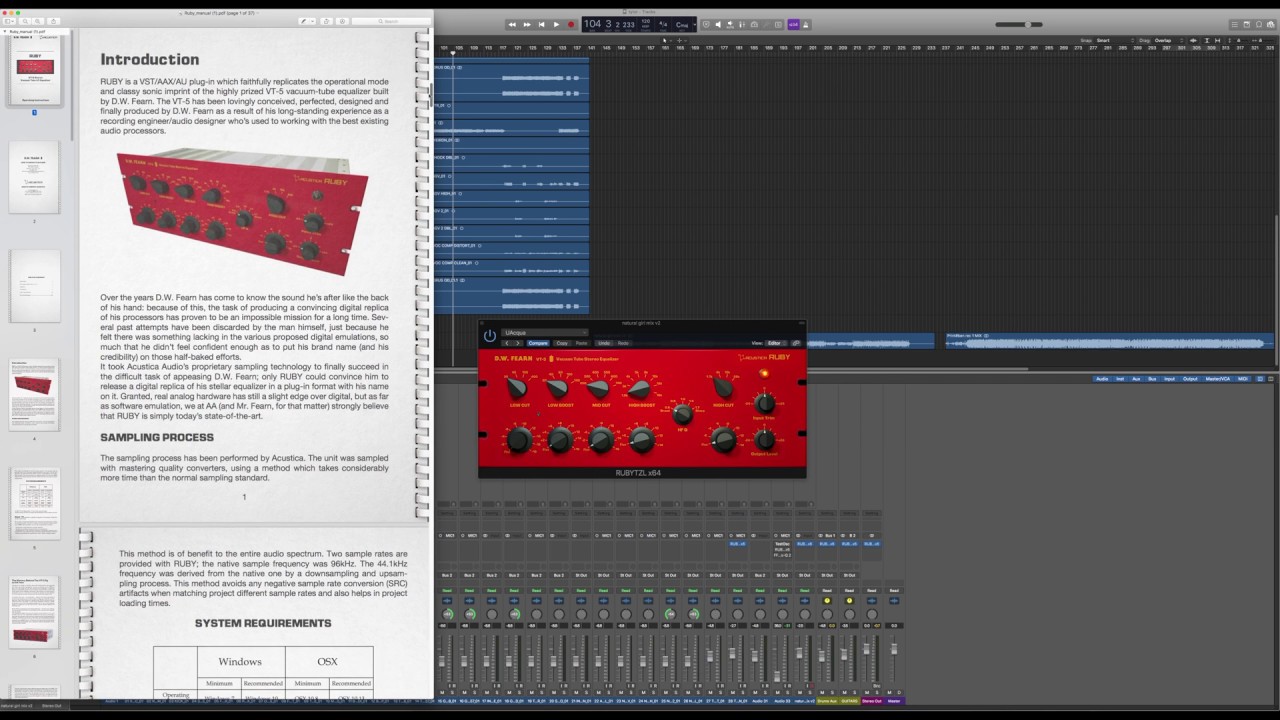Collapse the Ruby_manual pdf sidebar entry
Image resolution: width=1280 pixels, height=720 pixels.
pyautogui.click(x=5, y=31)
